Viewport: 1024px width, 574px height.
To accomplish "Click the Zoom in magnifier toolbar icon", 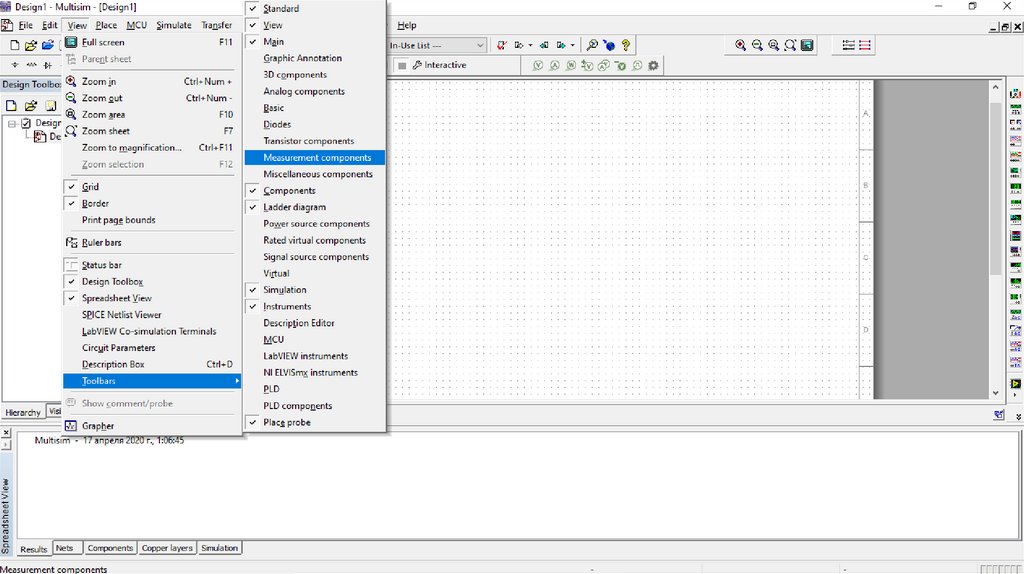I will point(740,45).
